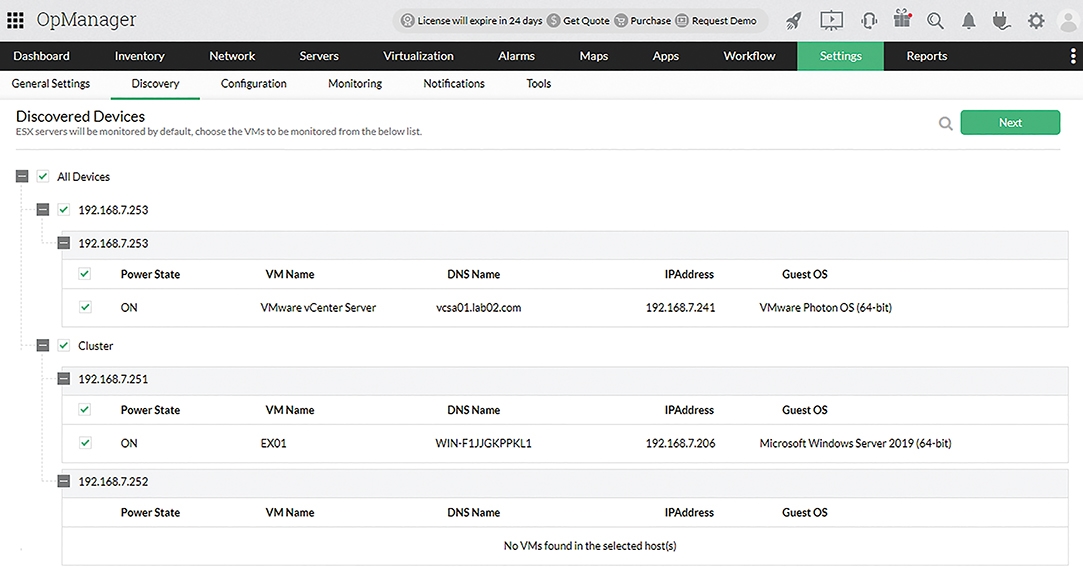Image resolution: width=1083 pixels, height=584 pixels.
Task: Click the Get Quote link
Action: point(586,21)
